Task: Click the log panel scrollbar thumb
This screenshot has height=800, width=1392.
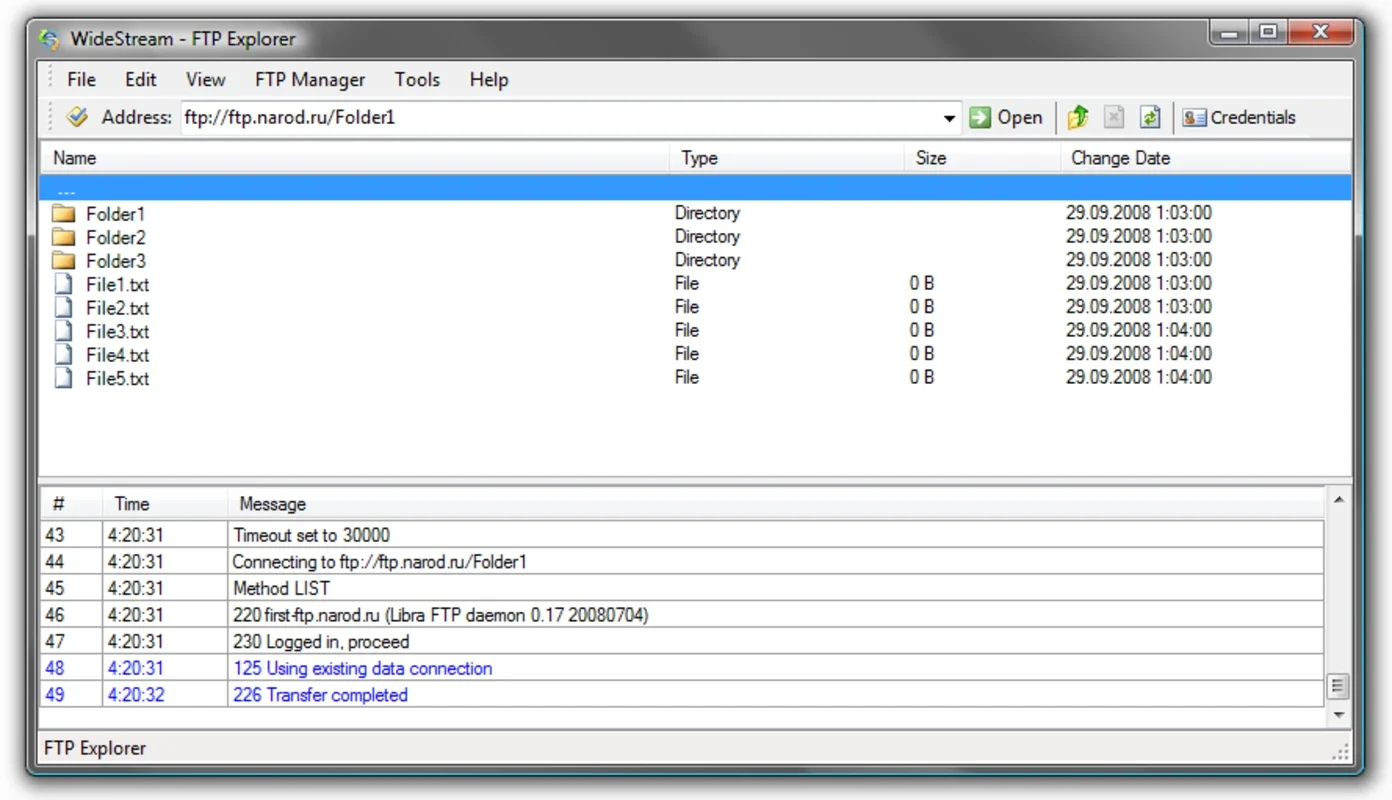Action: 1339,686
